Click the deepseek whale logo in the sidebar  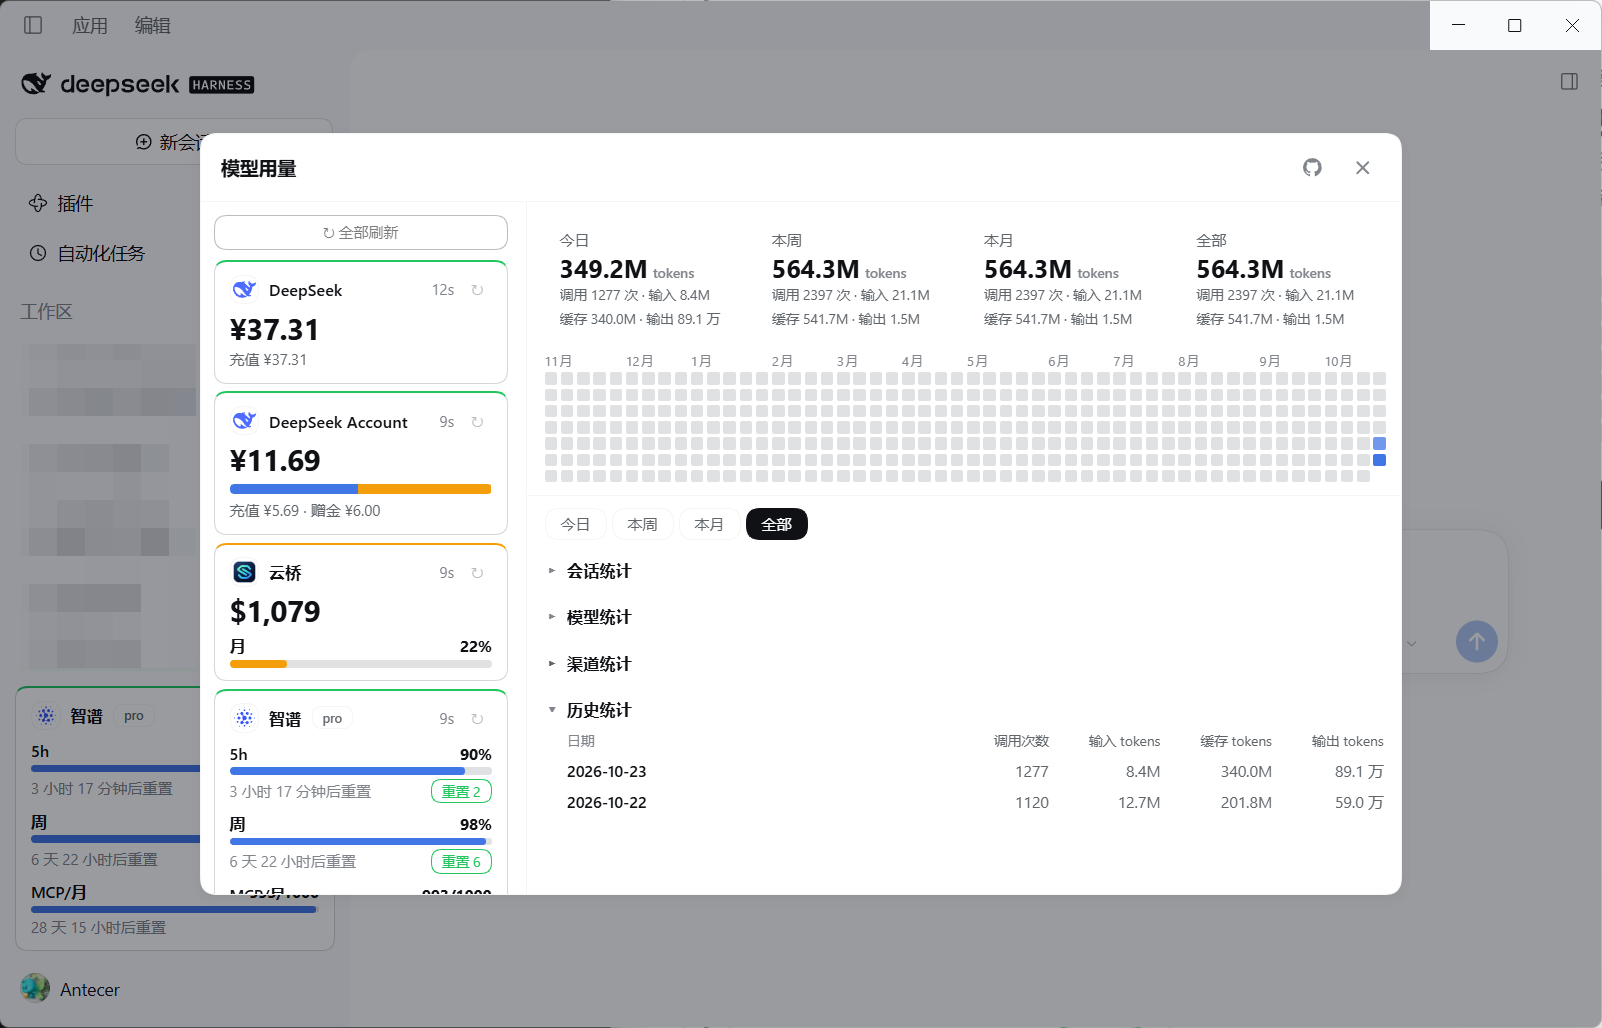[36, 83]
